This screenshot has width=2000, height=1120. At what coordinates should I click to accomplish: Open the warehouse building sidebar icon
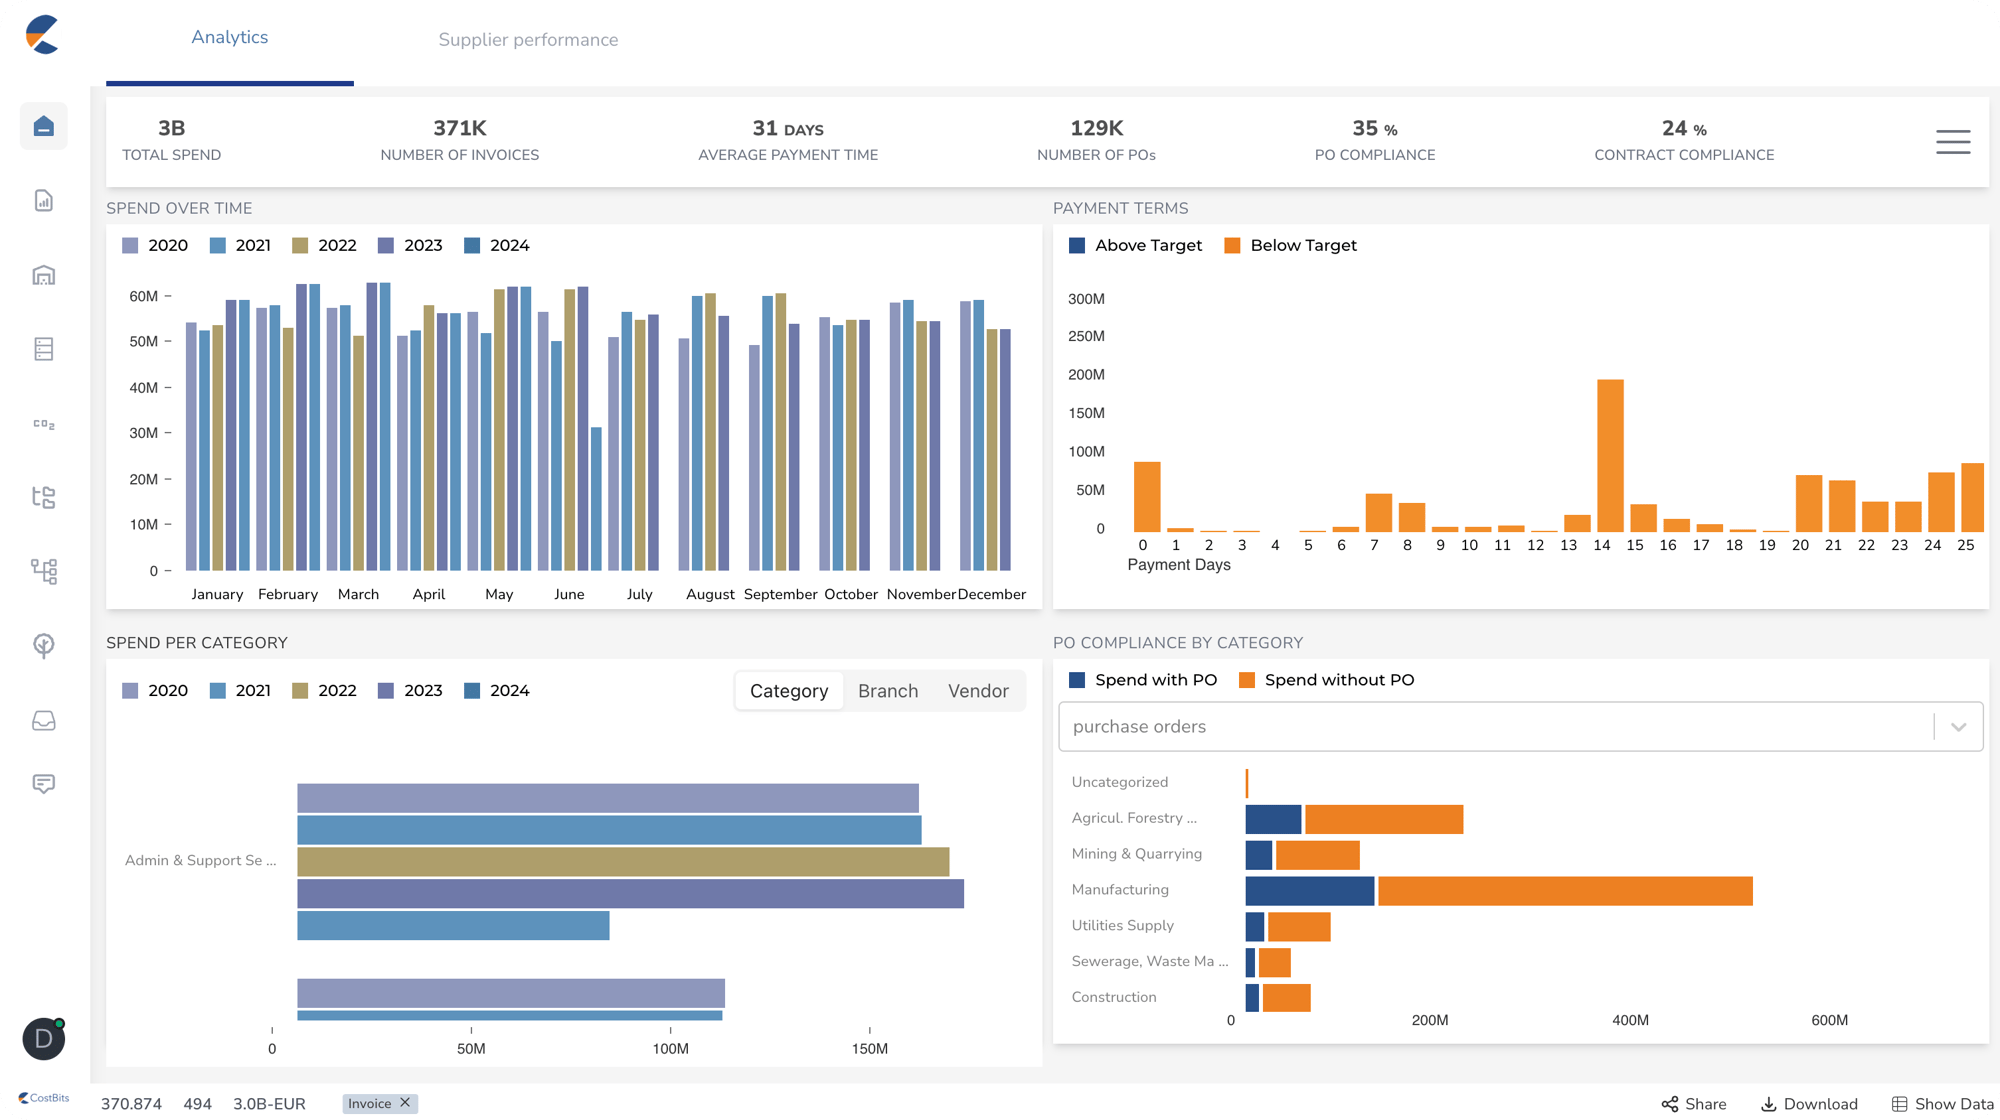coord(44,275)
